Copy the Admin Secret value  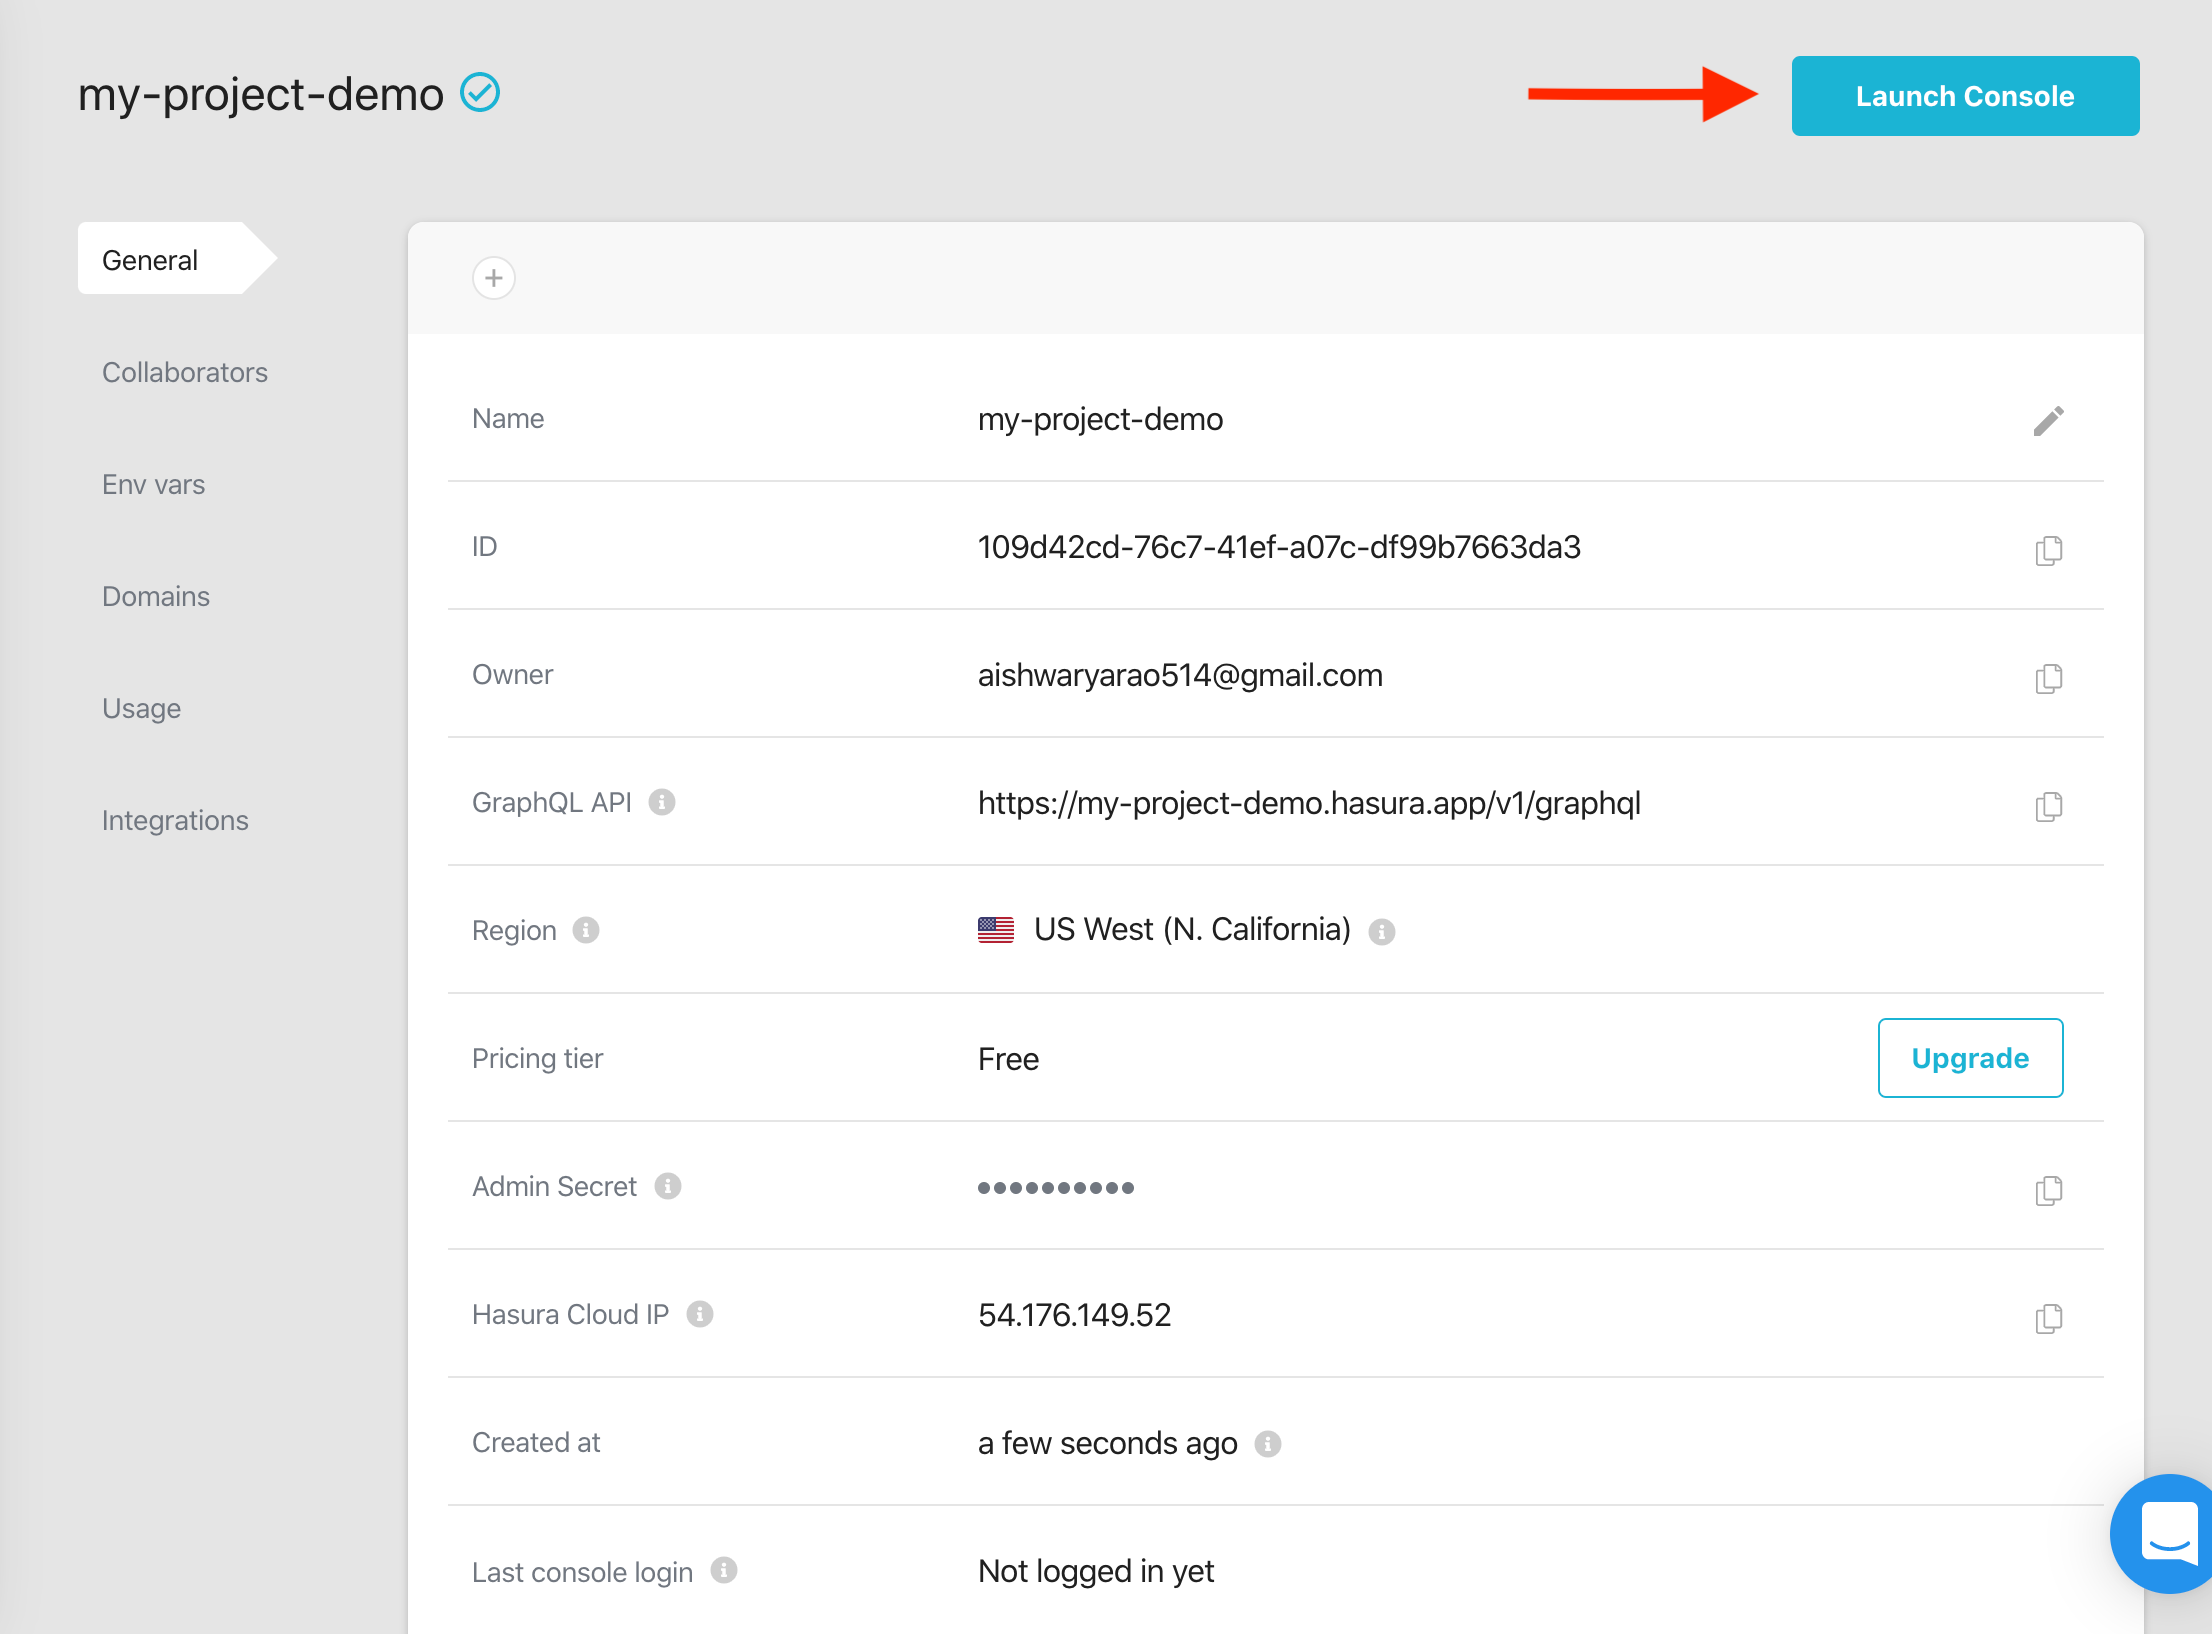point(2048,1190)
